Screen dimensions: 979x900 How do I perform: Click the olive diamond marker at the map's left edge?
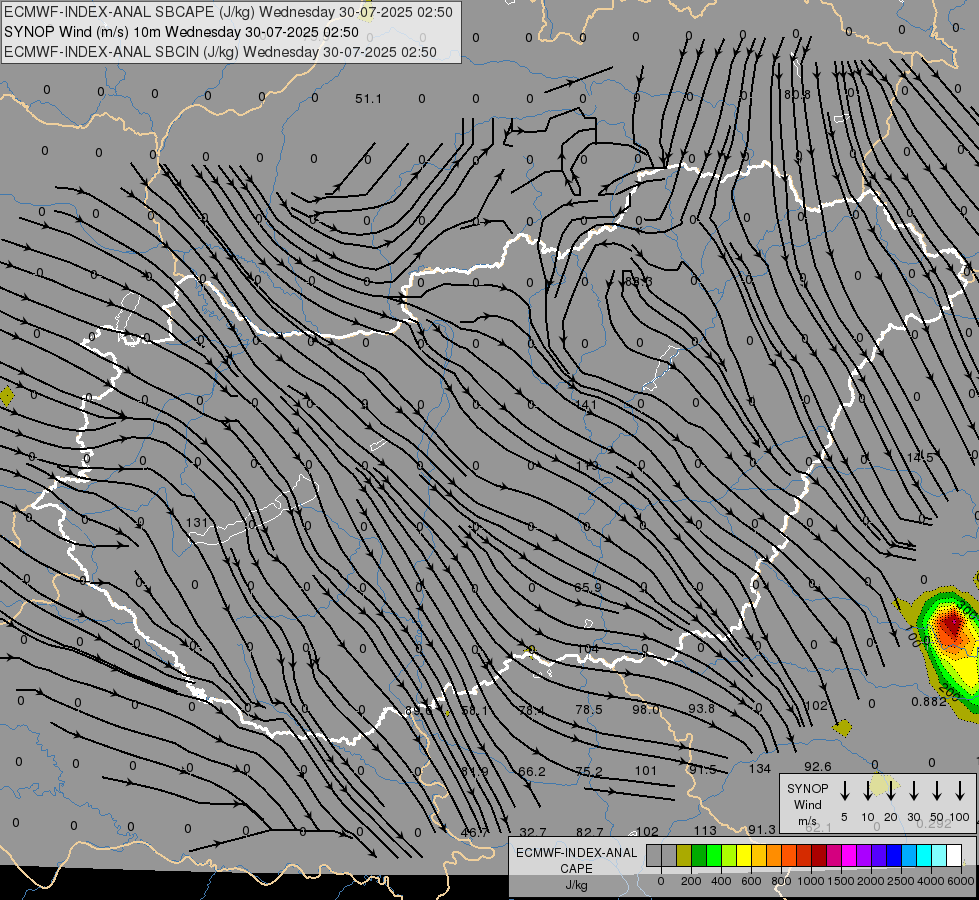[6, 396]
